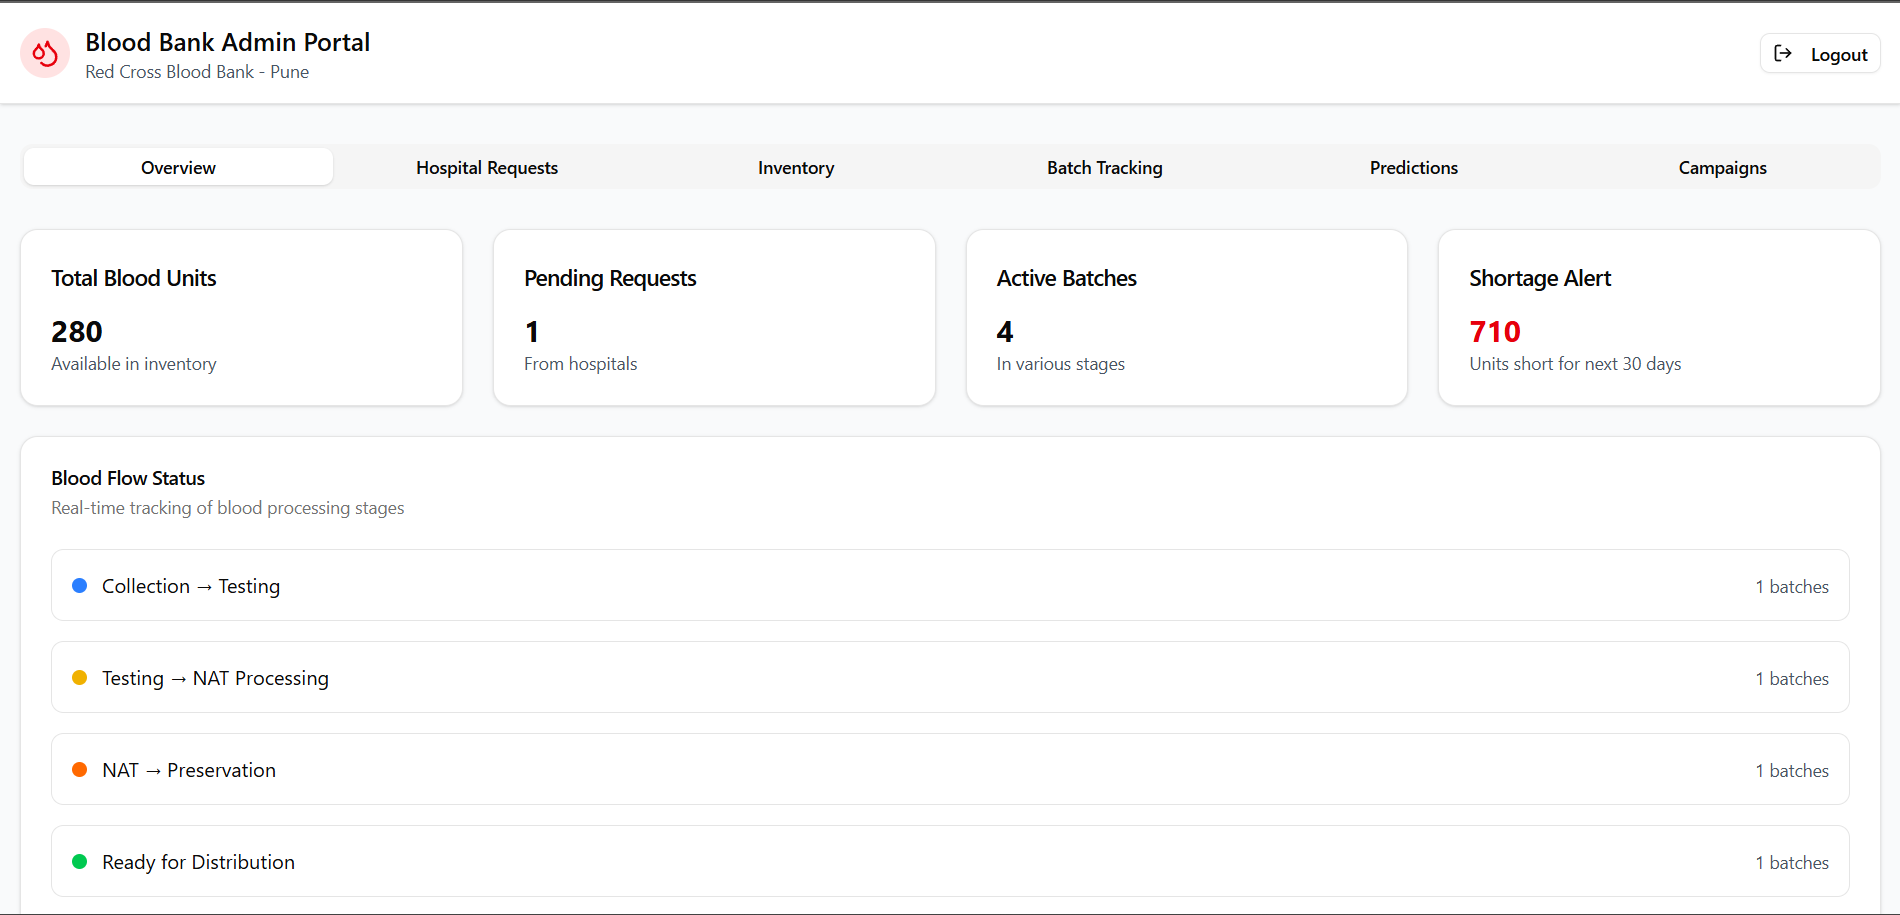Viewport: 1900px width, 915px height.
Task: Click the yellow dot beside Testing → NAT Processing
Action: click(80, 678)
